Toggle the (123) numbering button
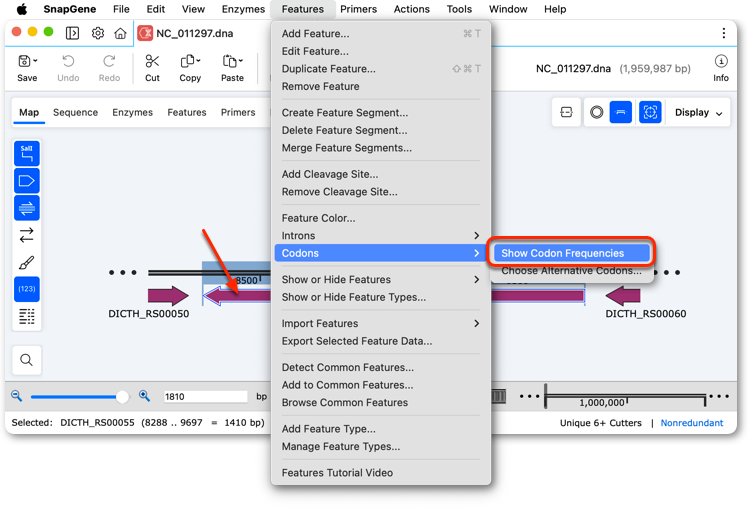The height and width of the screenshot is (518, 748). point(27,289)
